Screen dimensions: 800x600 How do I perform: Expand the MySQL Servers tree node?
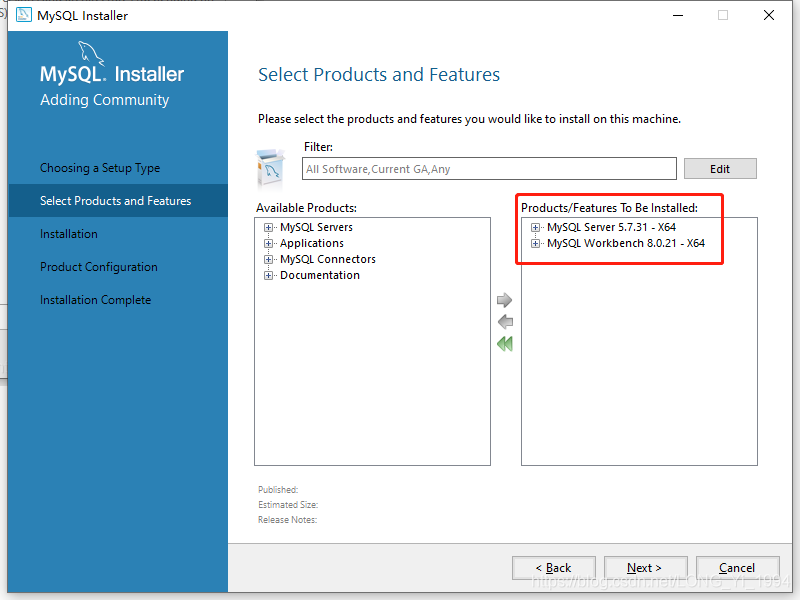point(268,228)
